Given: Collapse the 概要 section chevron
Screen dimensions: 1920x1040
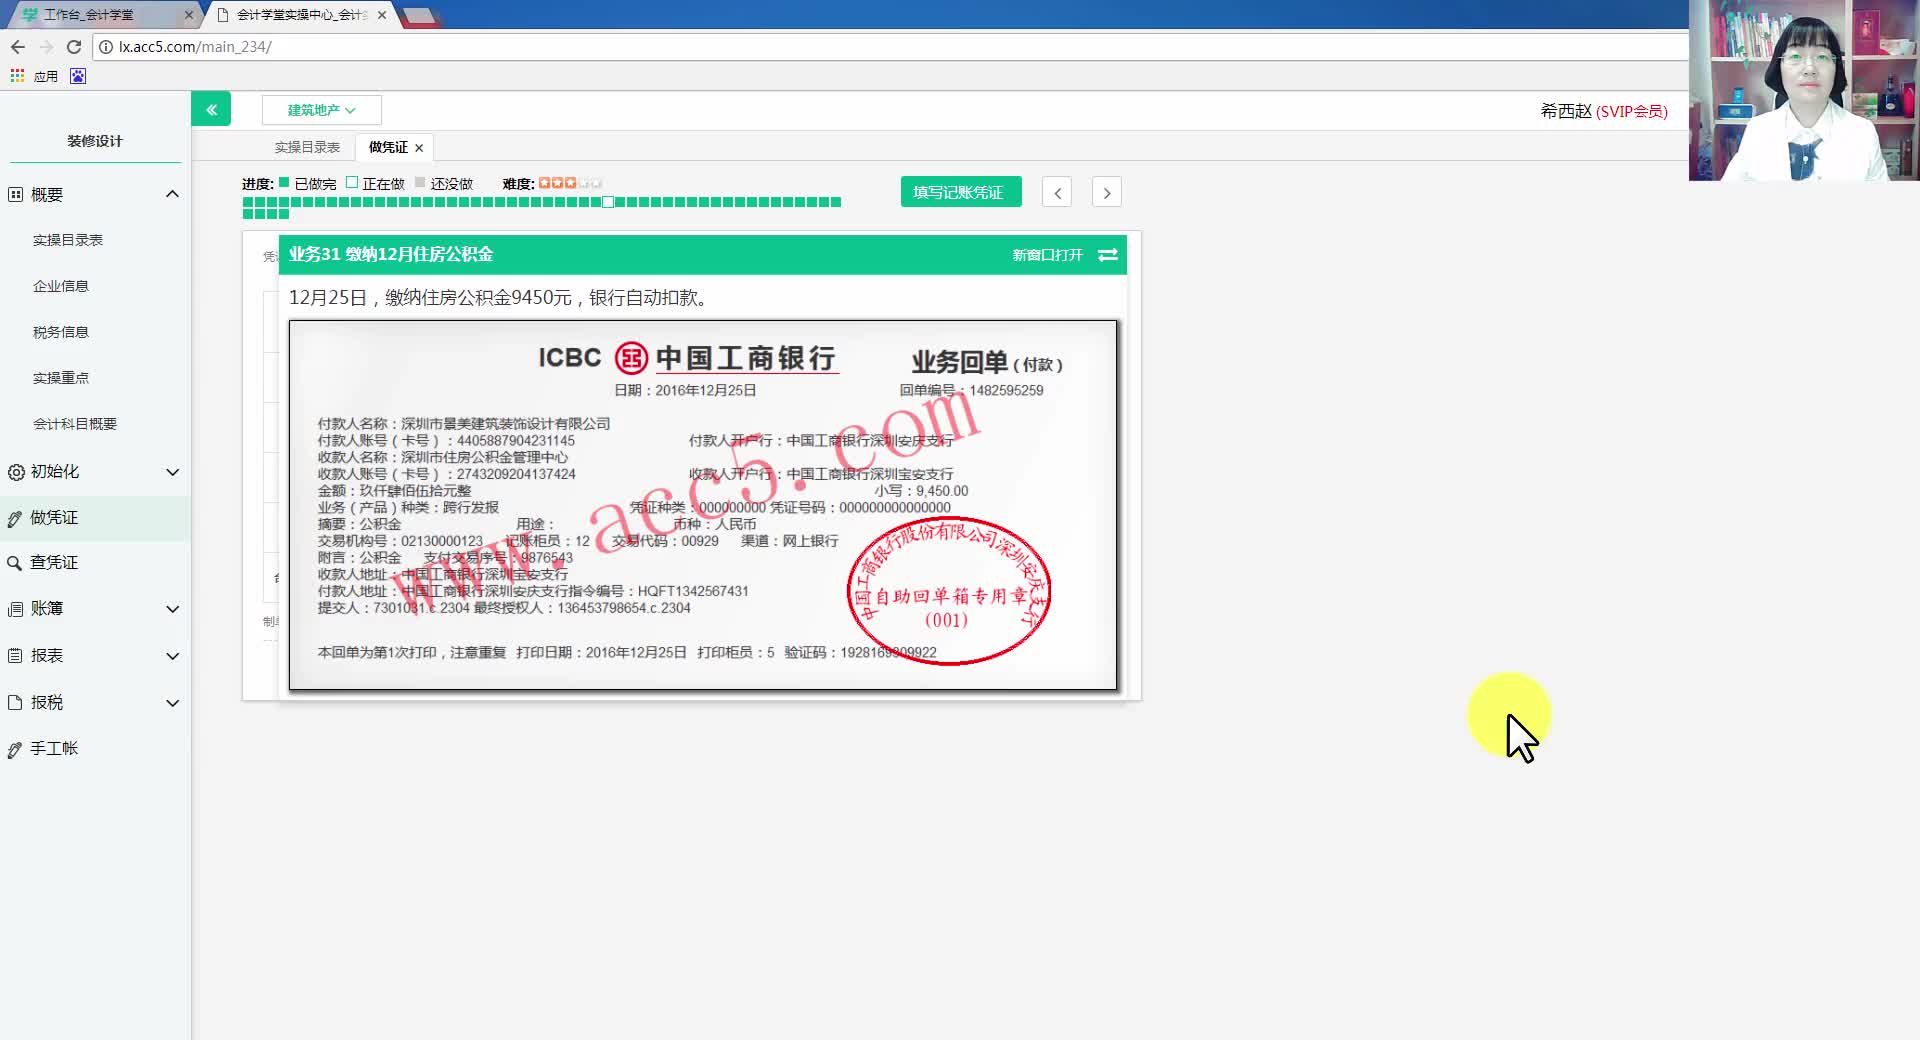Looking at the screenshot, I should click(172, 193).
